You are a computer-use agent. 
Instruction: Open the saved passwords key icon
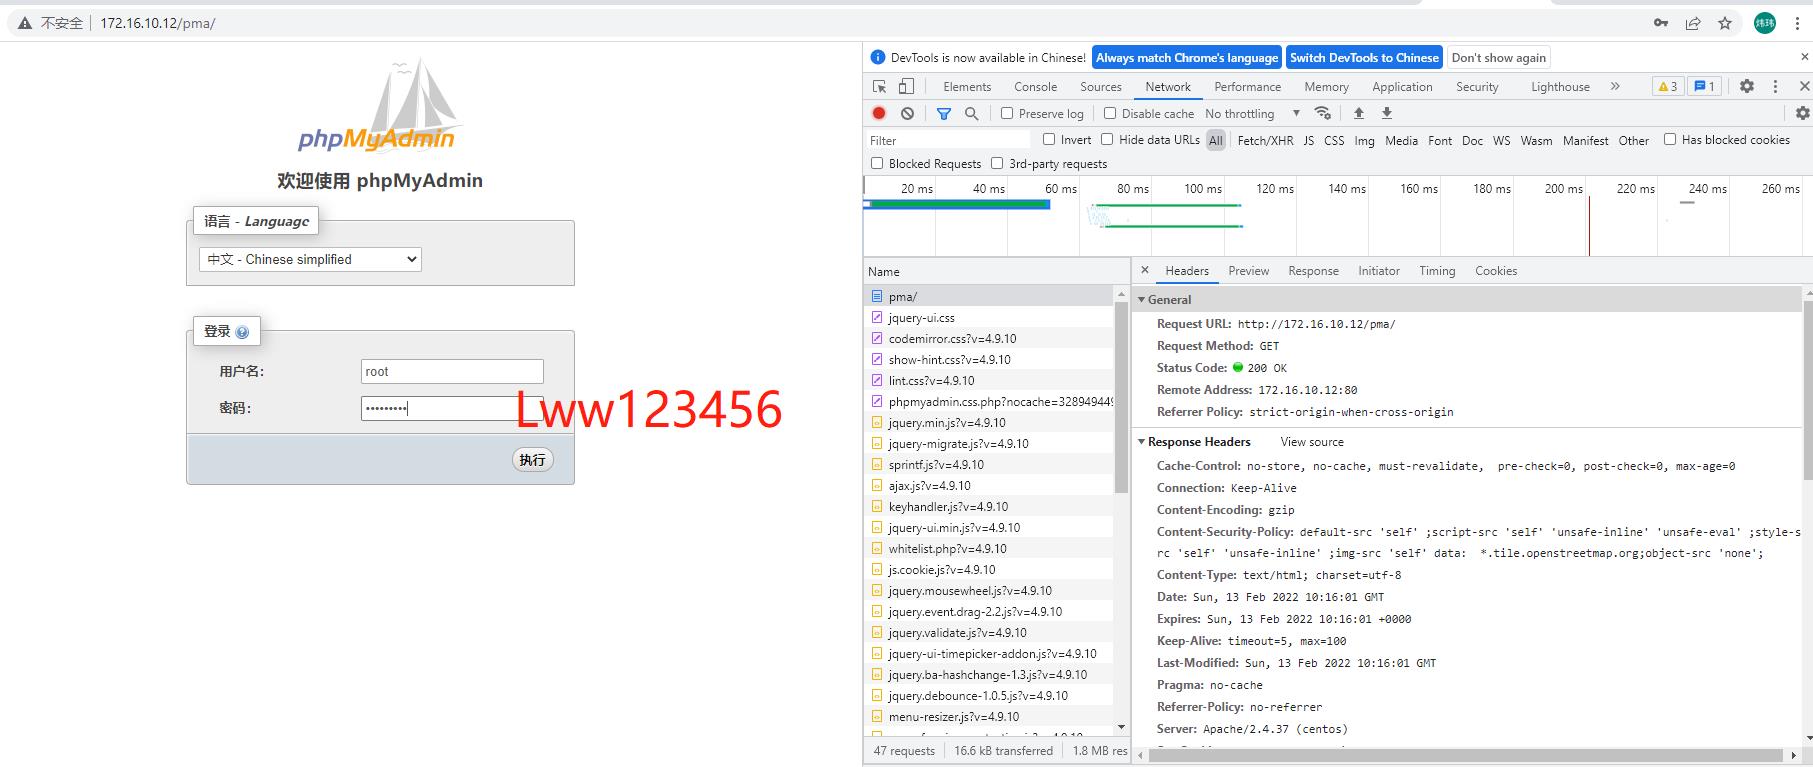point(1661,23)
